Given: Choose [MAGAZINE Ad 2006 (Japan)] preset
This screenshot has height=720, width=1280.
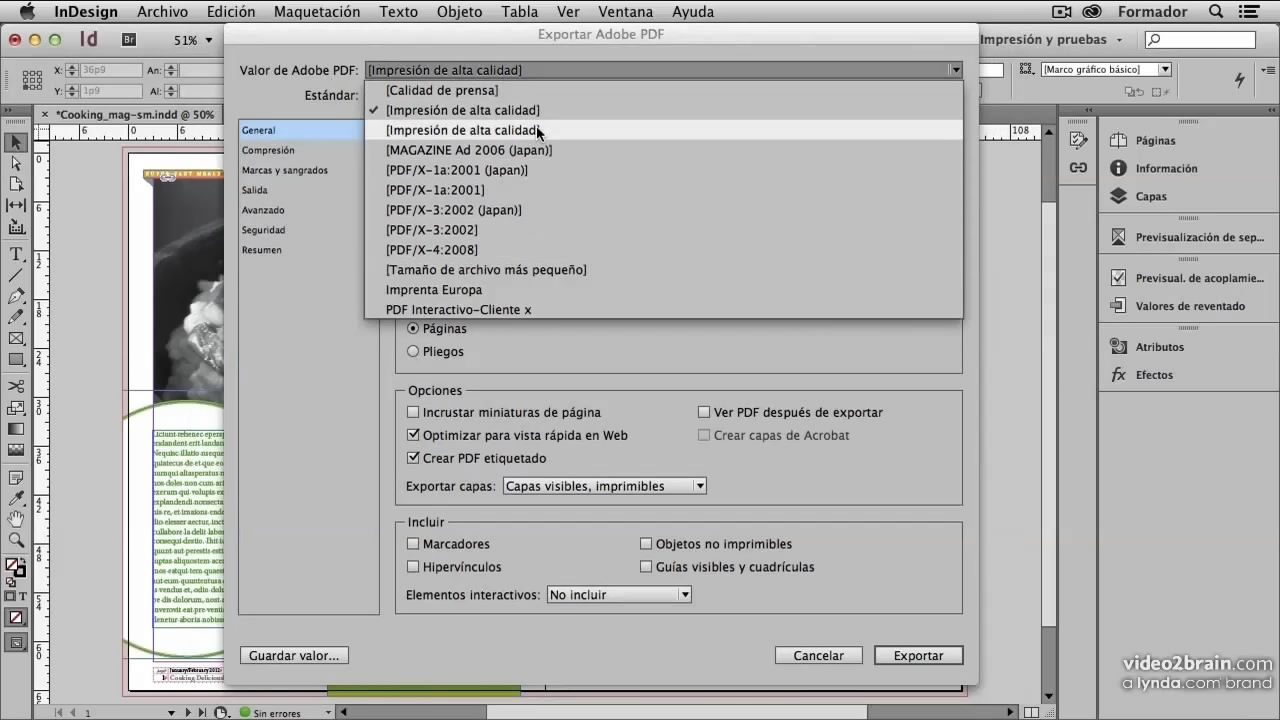Looking at the screenshot, I should [x=663, y=150].
